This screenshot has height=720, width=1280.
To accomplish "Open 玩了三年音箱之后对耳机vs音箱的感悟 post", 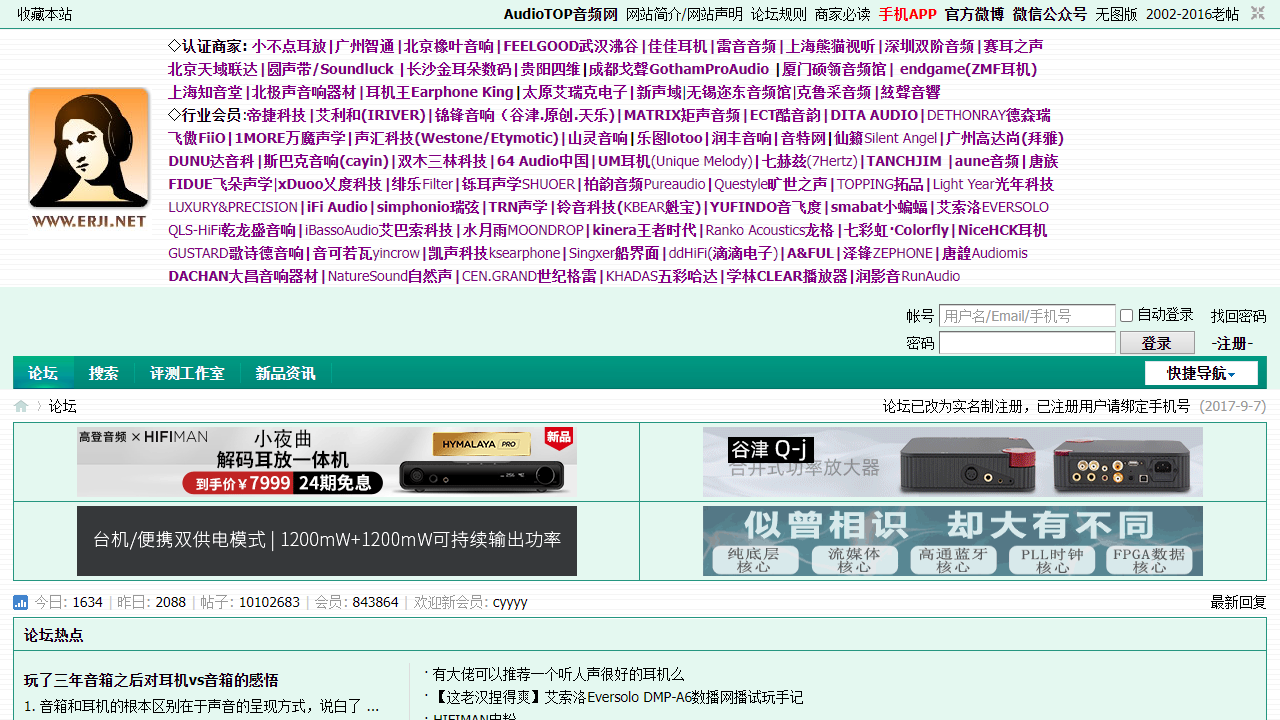I will coord(151,680).
